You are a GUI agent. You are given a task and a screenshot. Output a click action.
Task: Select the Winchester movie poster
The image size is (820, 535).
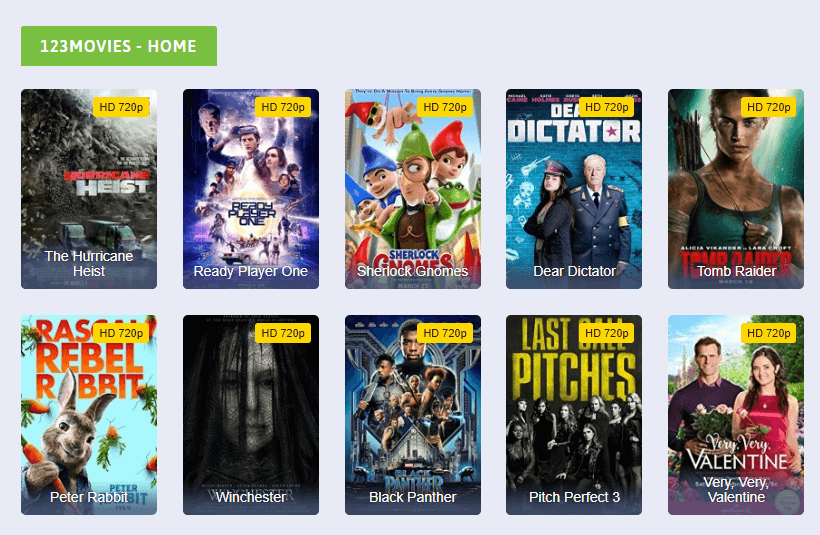point(251,415)
